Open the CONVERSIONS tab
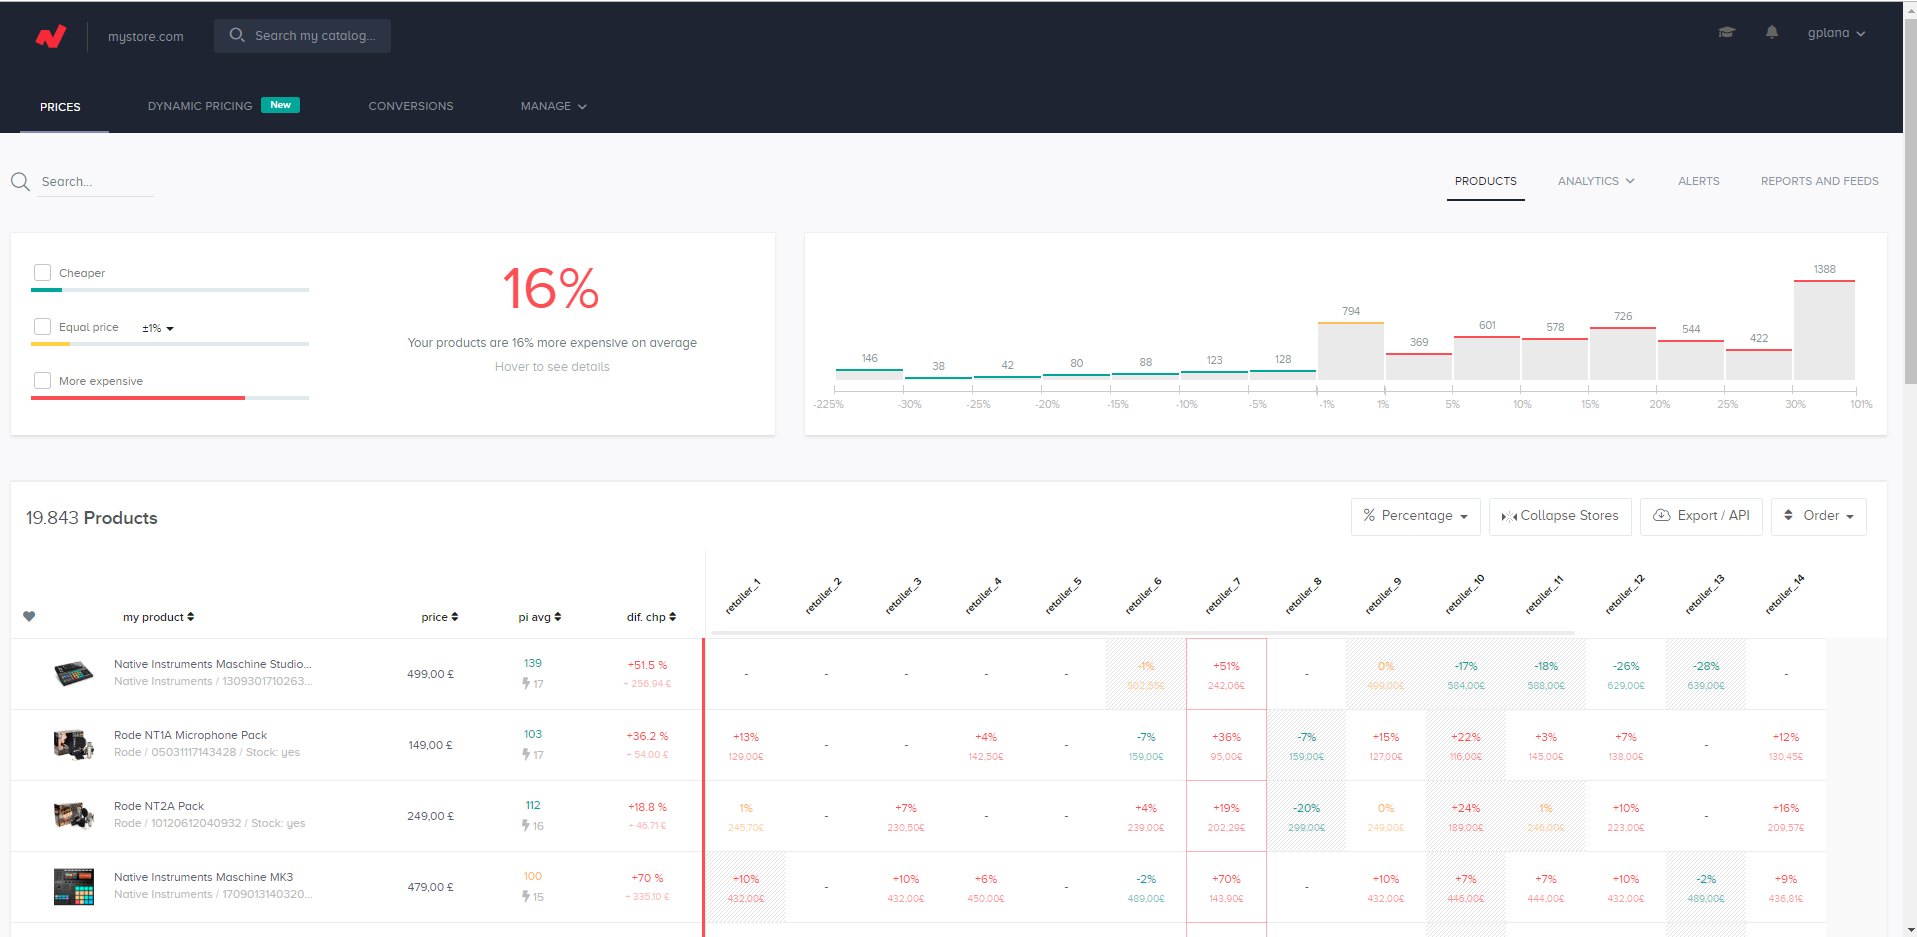1917x937 pixels. 411,106
